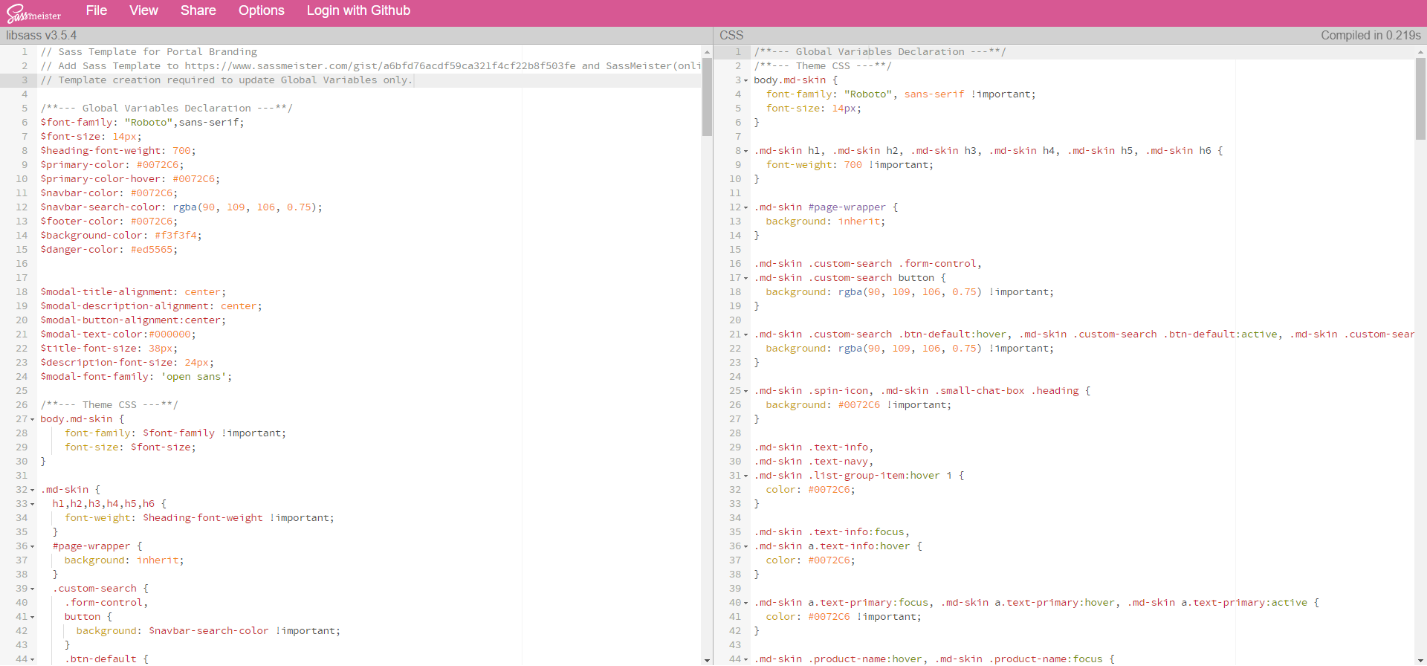1427x666 pixels.
Task: Click the CSS output vertical scrollbar thumb
Action: [x=1420, y=90]
